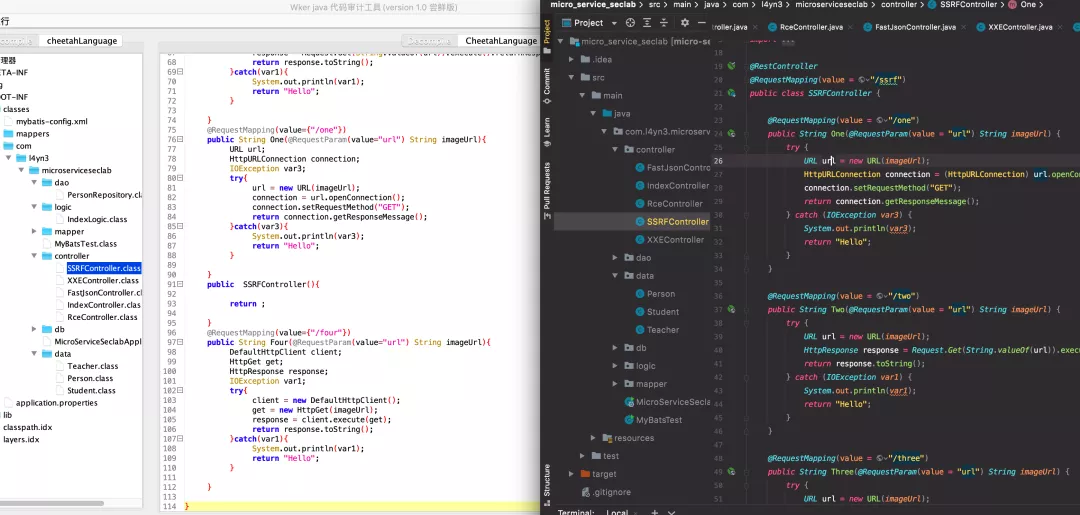This screenshot has width=1080, height=515.
Task: Select IndexController class in IntelliJ tree
Action: (673, 186)
